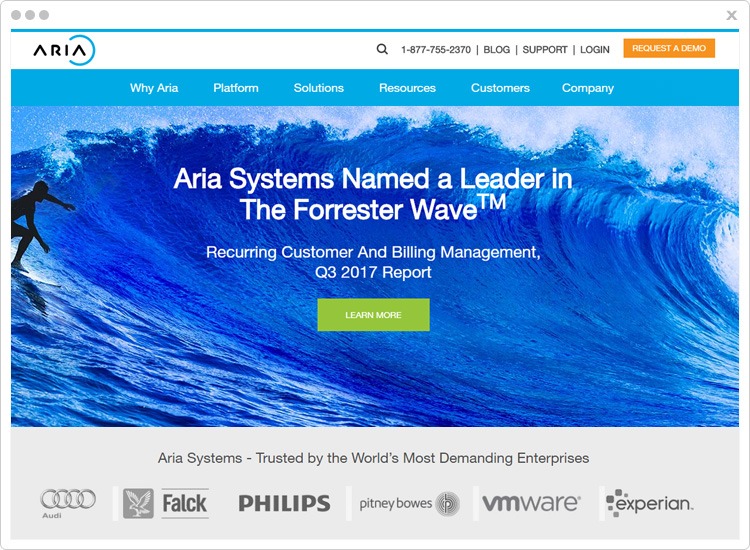Open the Support link

click(x=545, y=50)
